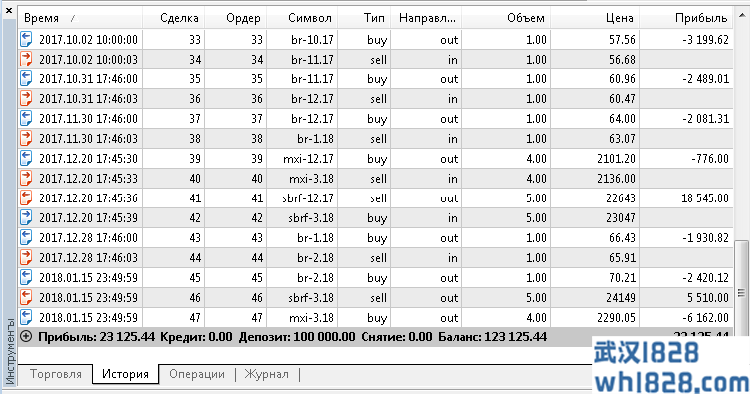750x394 pixels.
Task: Click the buy icon for deal 47 mxi-3.18
Action: [x=26, y=317]
